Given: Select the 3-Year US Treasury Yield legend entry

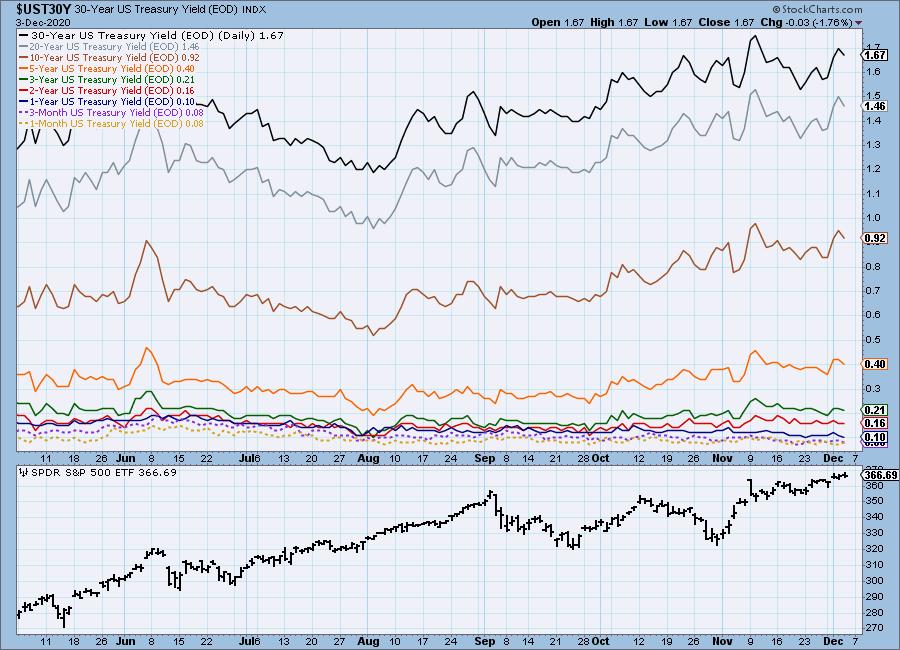Looking at the screenshot, I should click(x=107, y=79).
